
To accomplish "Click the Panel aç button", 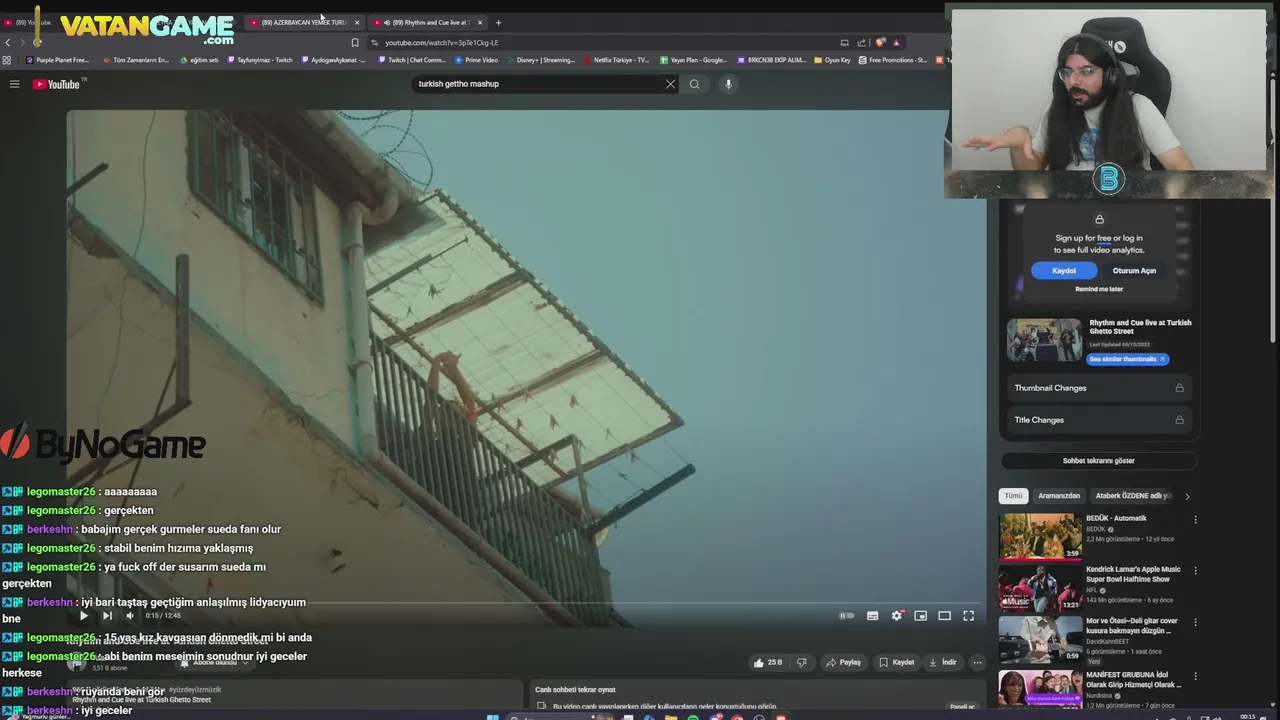I will [962, 706].
